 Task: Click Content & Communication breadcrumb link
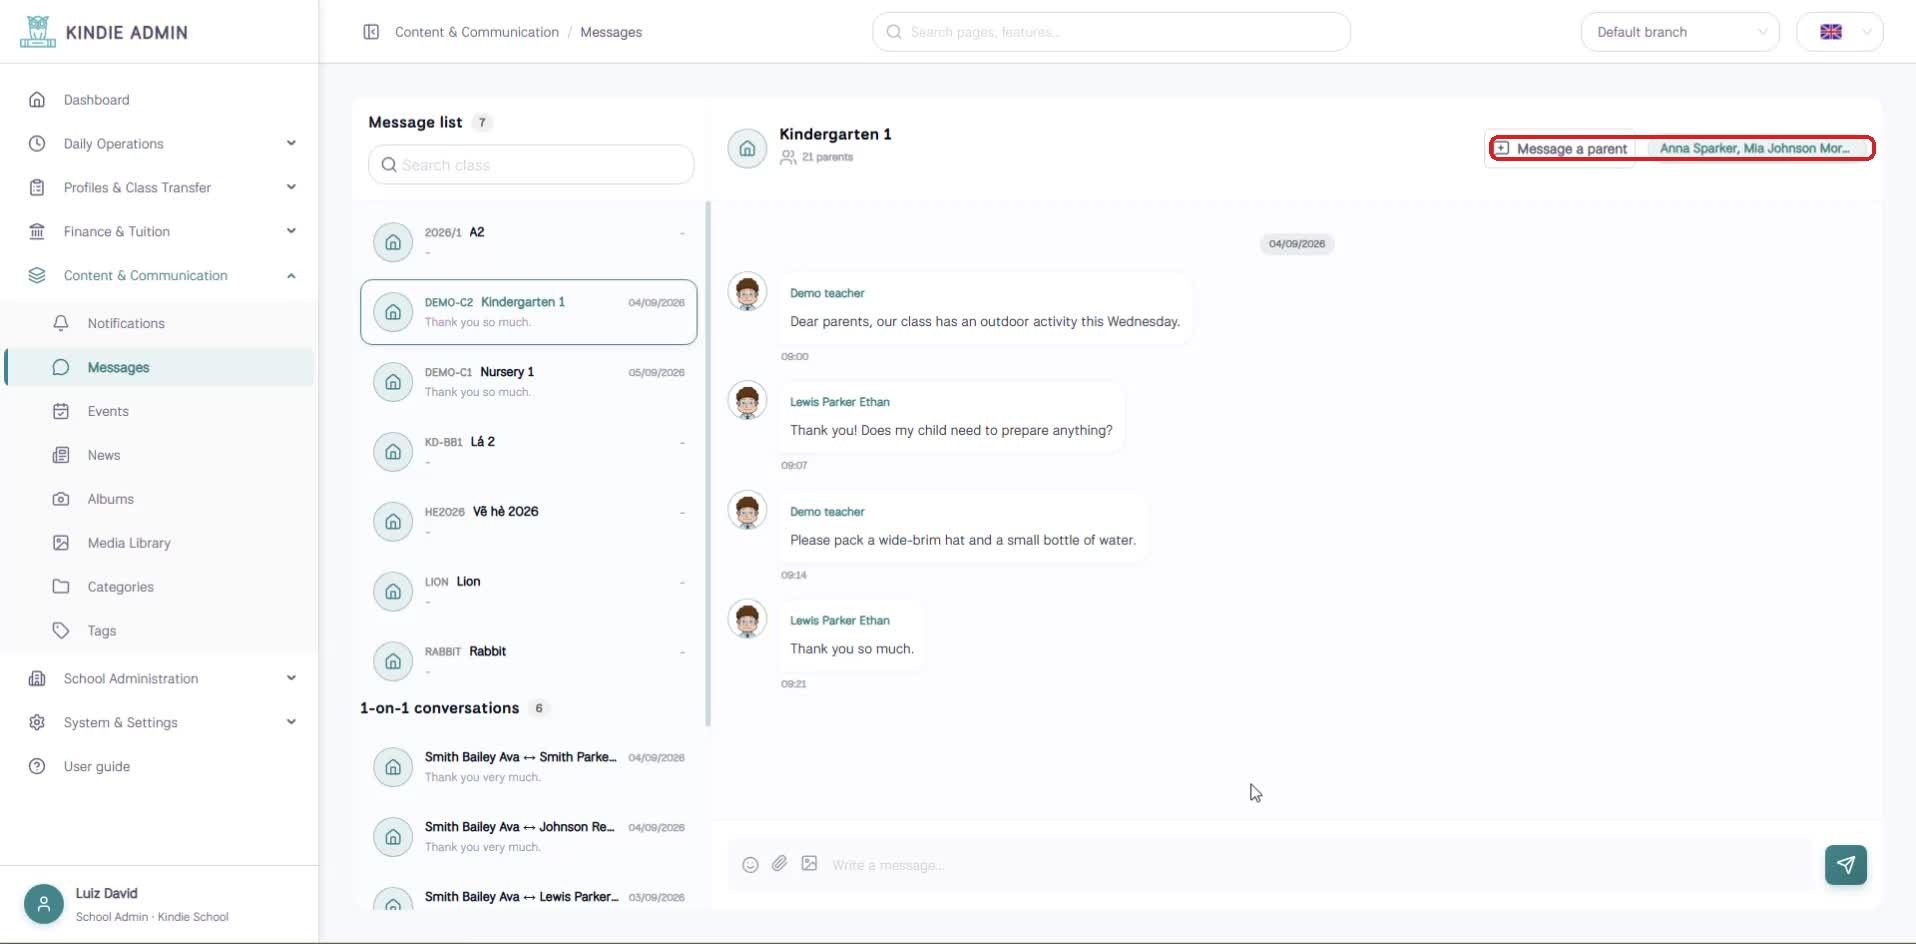pyautogui.click(x=477, y=32)
